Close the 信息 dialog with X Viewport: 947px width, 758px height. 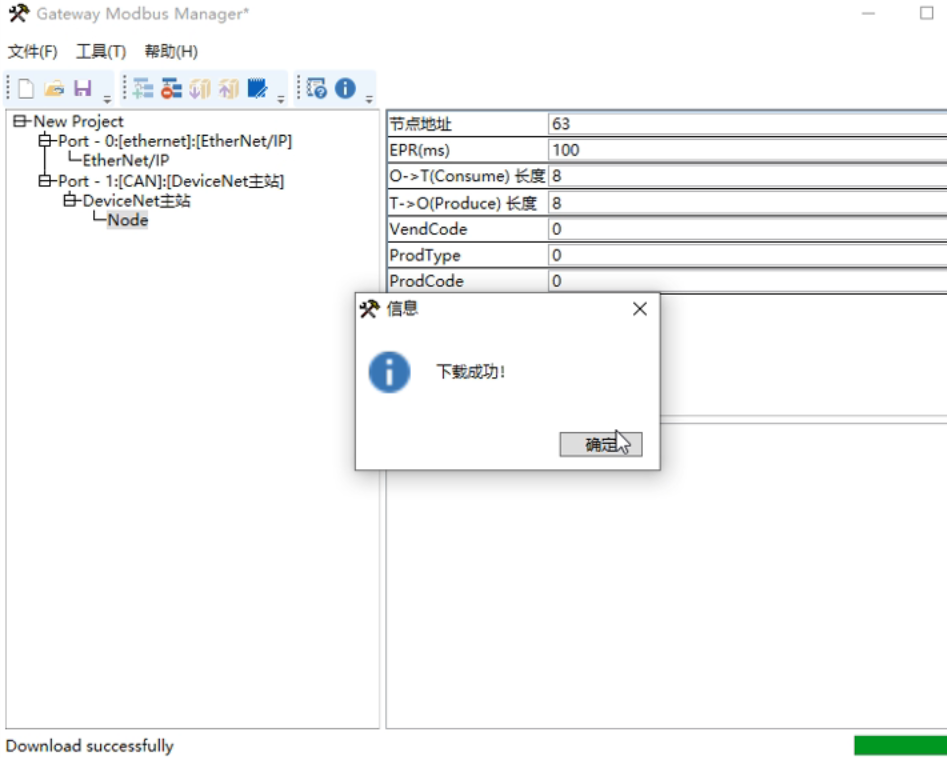(640, 309)
